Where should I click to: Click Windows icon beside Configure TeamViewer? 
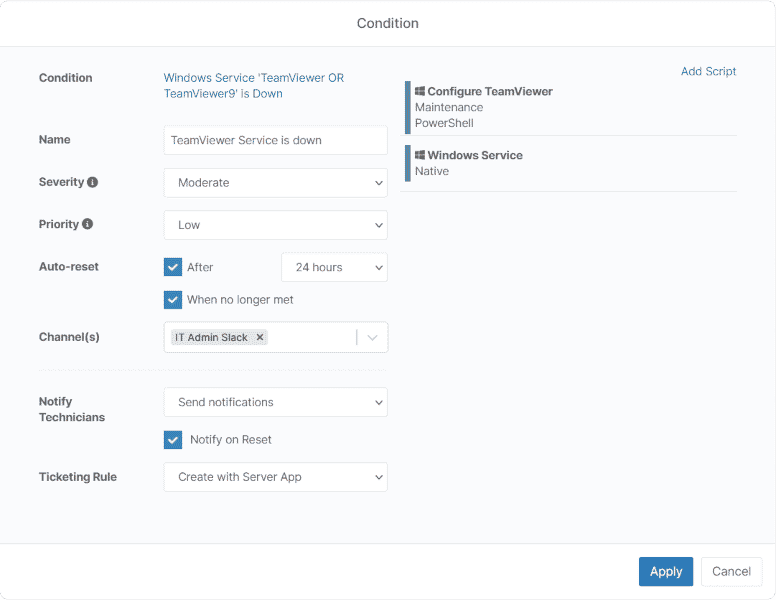420,92
